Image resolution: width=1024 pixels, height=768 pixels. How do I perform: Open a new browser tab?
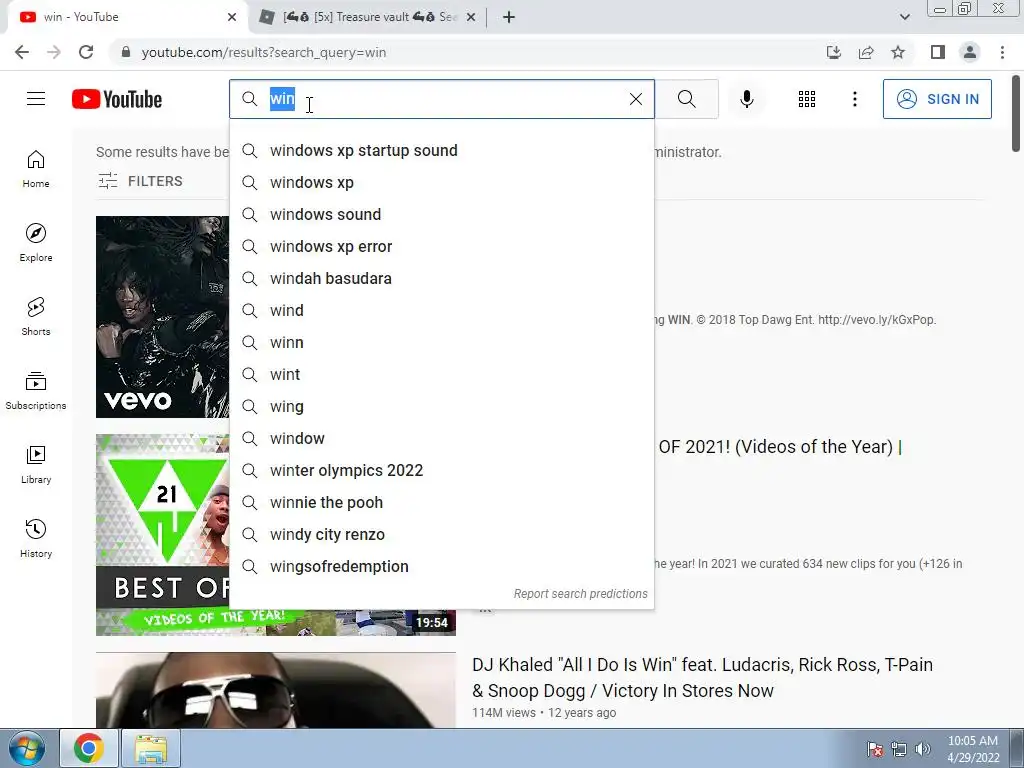(x=509, y=17)
